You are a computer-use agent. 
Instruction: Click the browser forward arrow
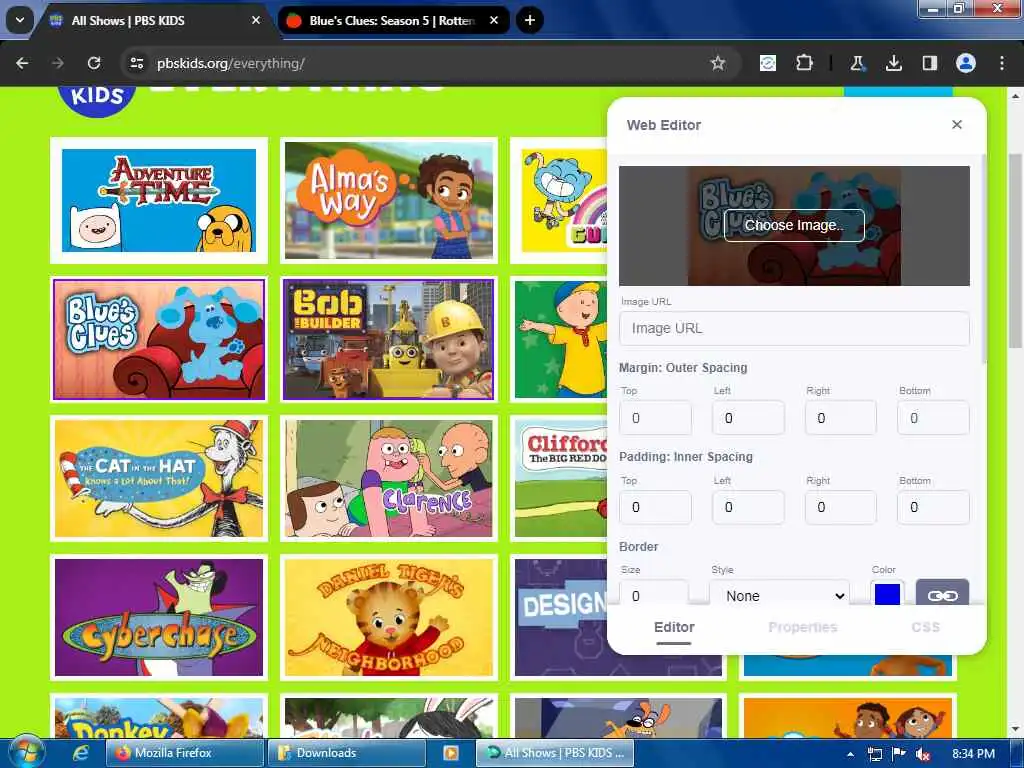58,63
